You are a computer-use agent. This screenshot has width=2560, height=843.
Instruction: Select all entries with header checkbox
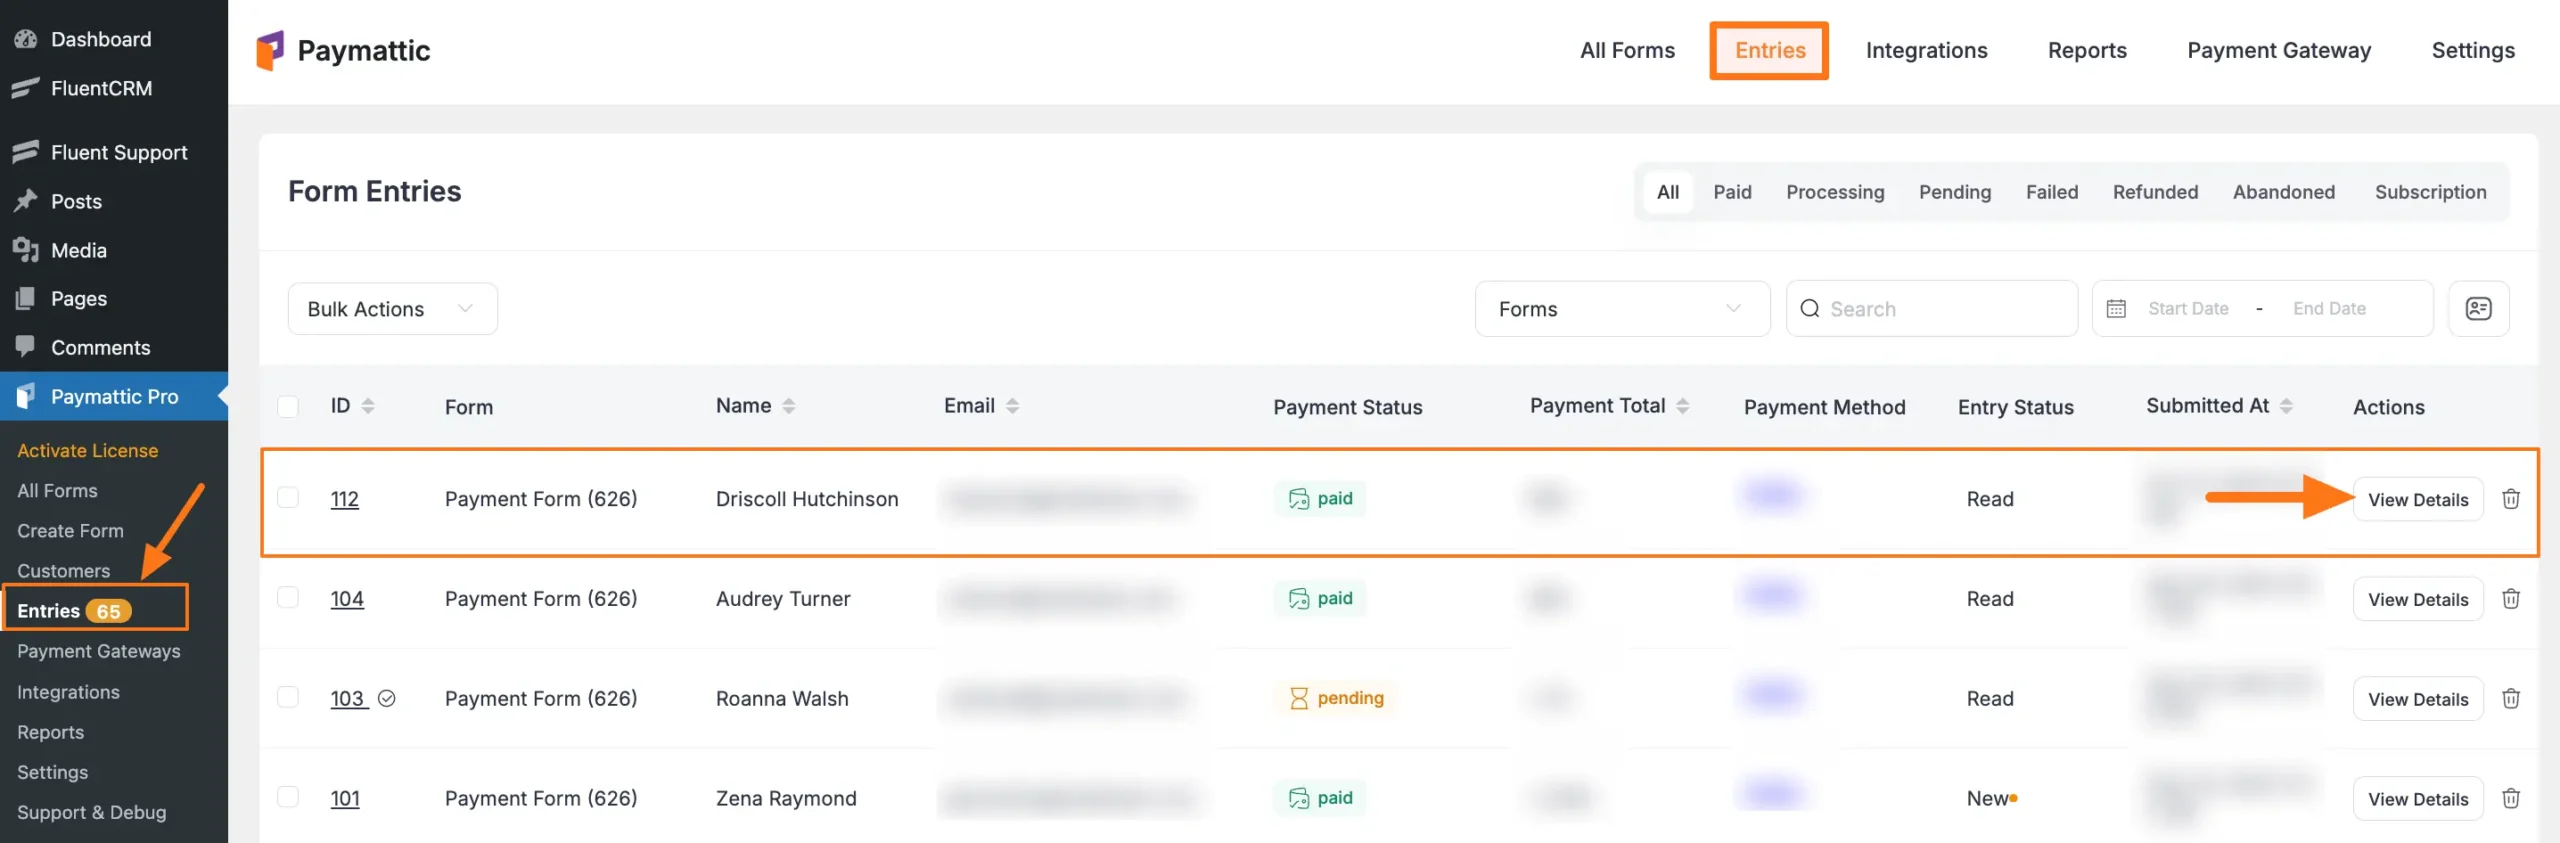tap(288, 407)
